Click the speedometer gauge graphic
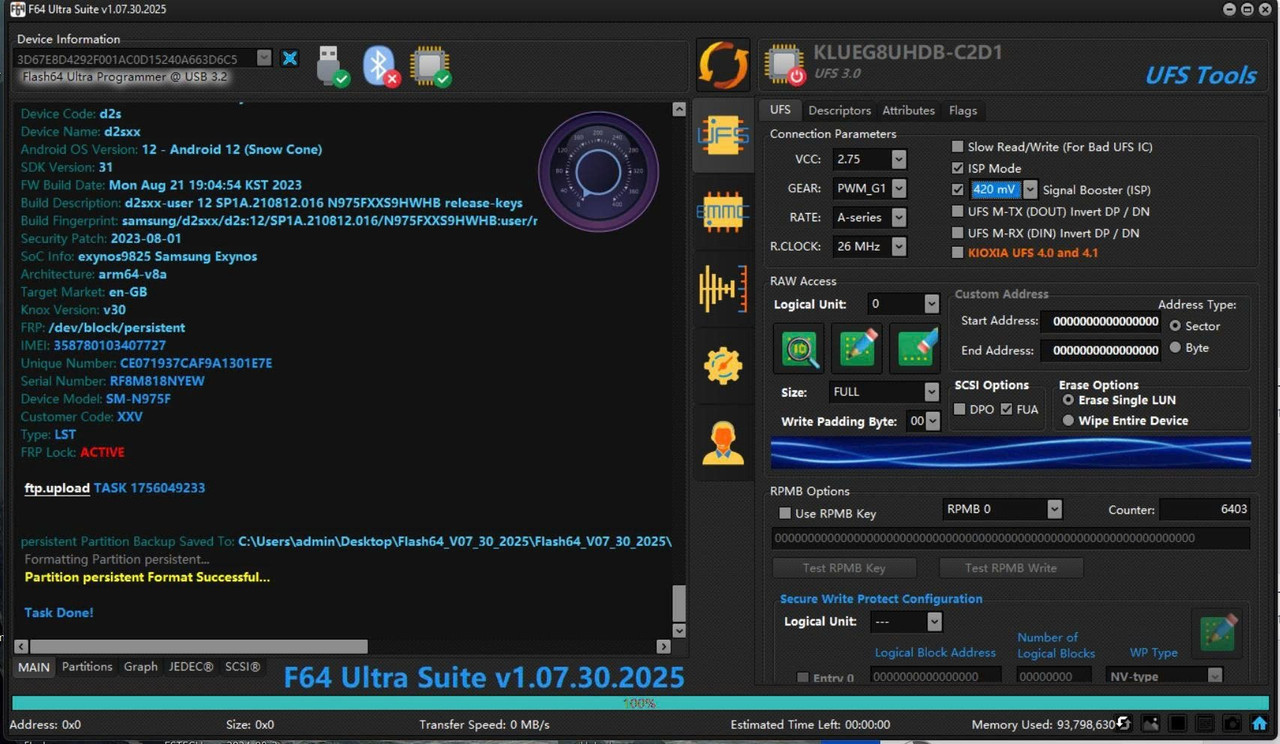Image resolution: width=1280 pixels, height=744 pixels. click(598, 172)
